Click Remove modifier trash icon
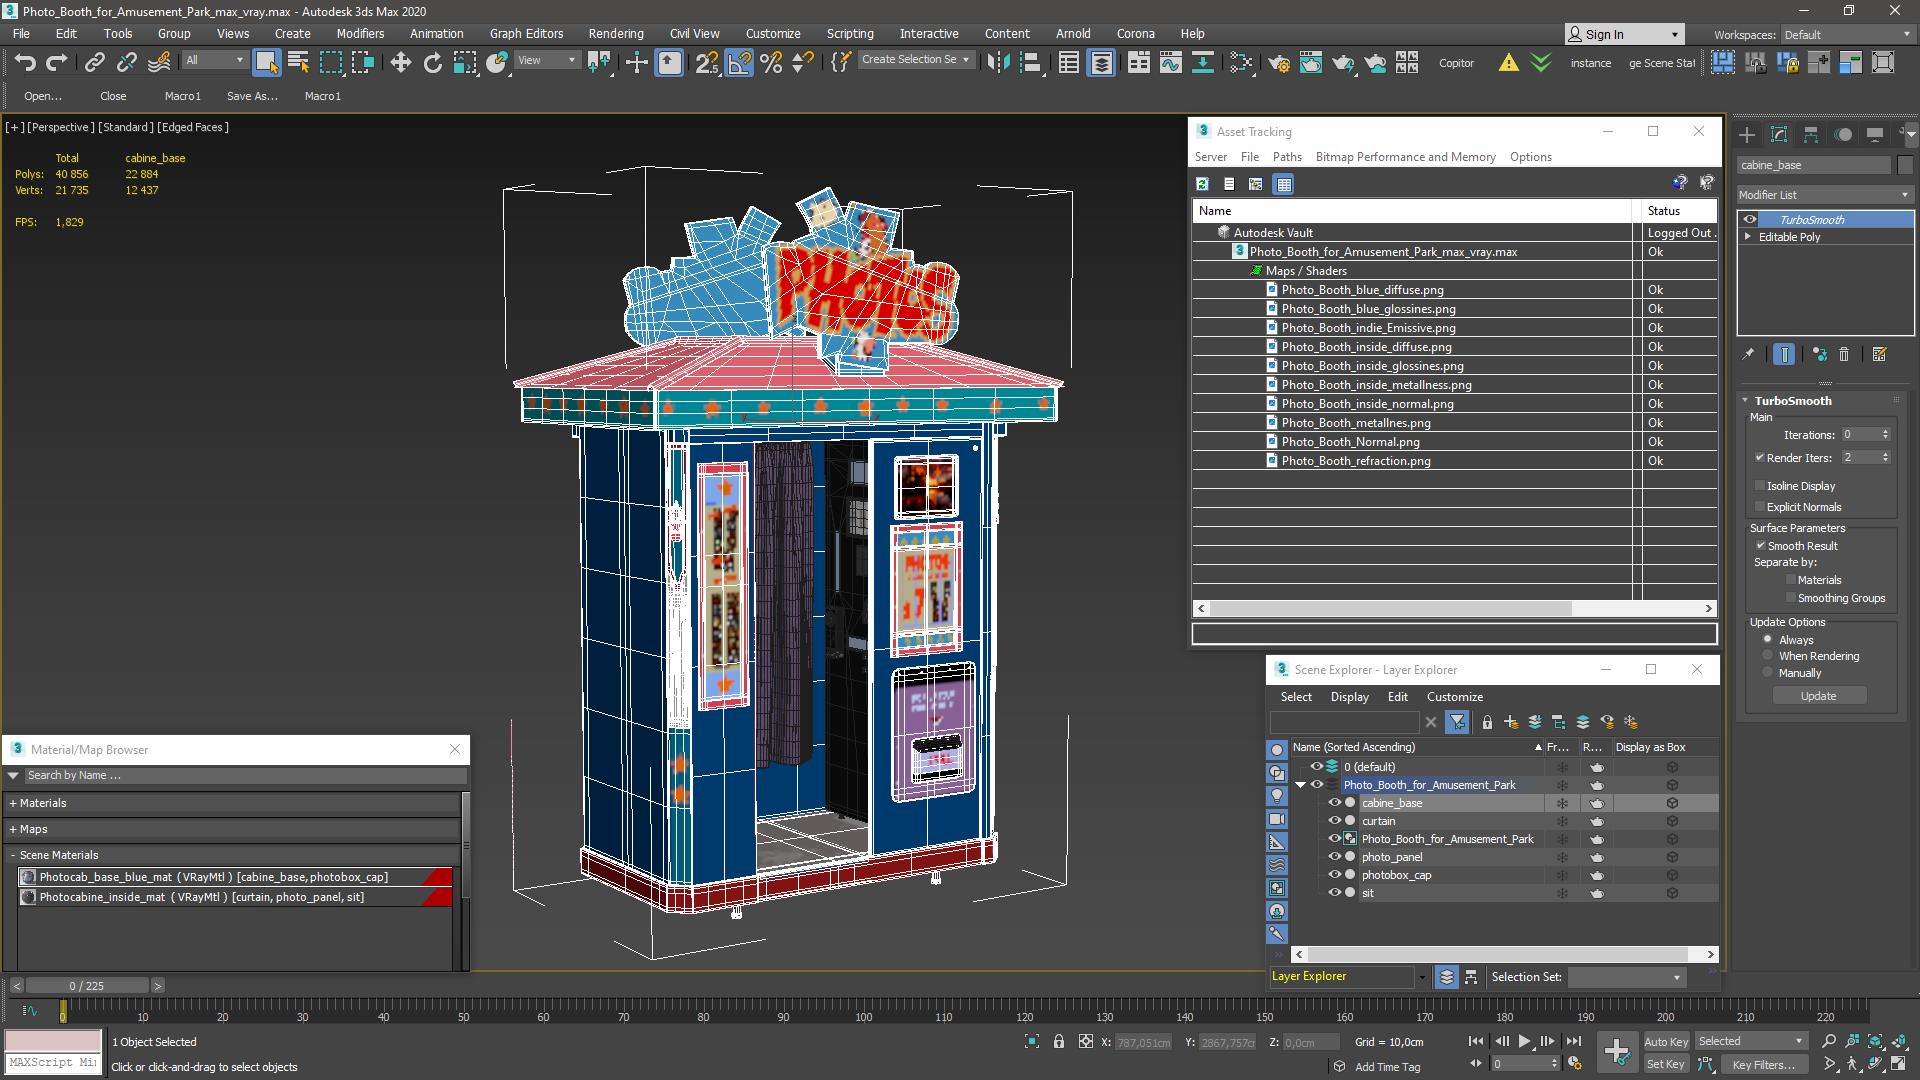Screen dimensions: 1920x1080 click(x=1844, y=354)
